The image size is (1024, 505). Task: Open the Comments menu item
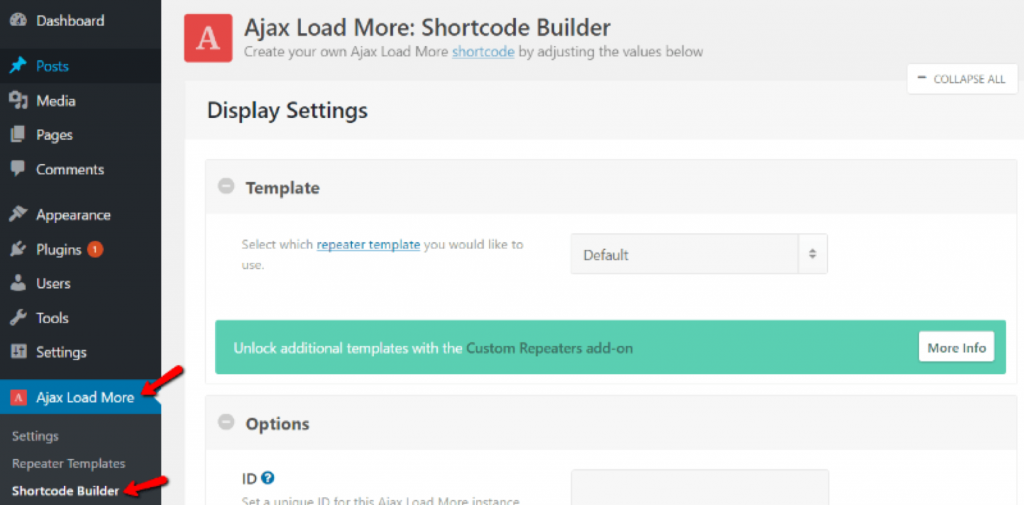point(70,169)
